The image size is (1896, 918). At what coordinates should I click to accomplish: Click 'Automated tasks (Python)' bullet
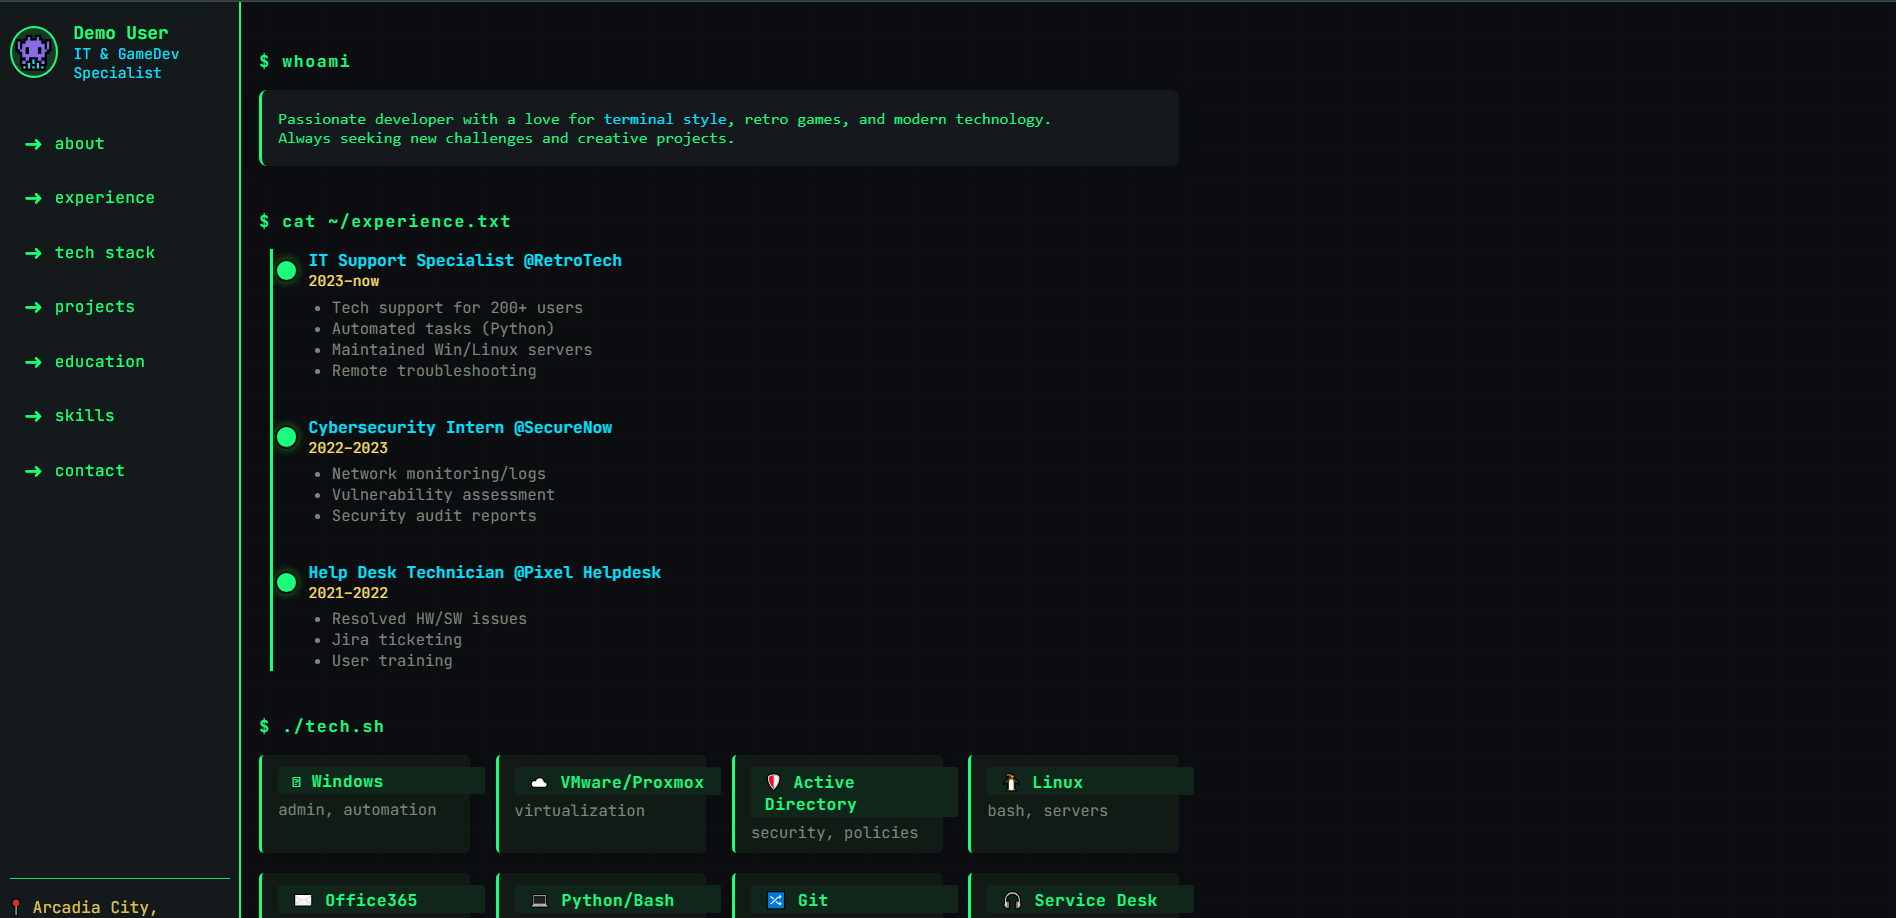(x=443, y=329)
